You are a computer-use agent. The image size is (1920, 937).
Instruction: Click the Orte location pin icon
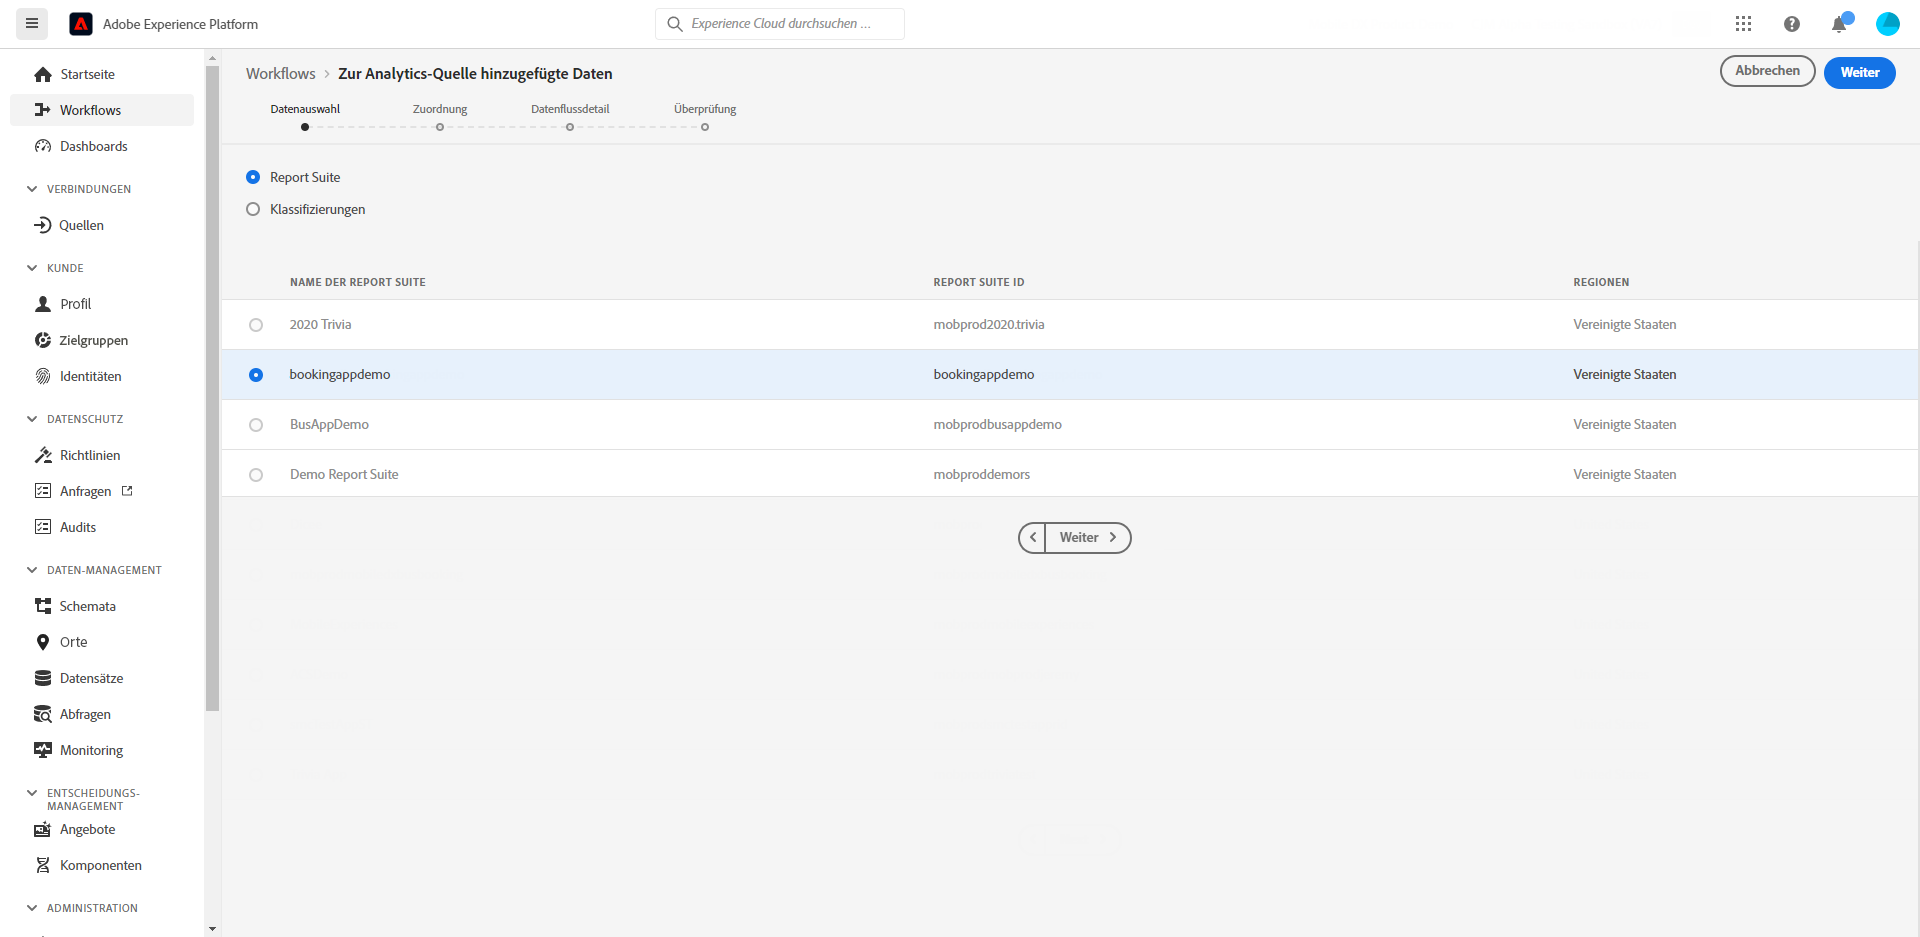pos(43,642)
